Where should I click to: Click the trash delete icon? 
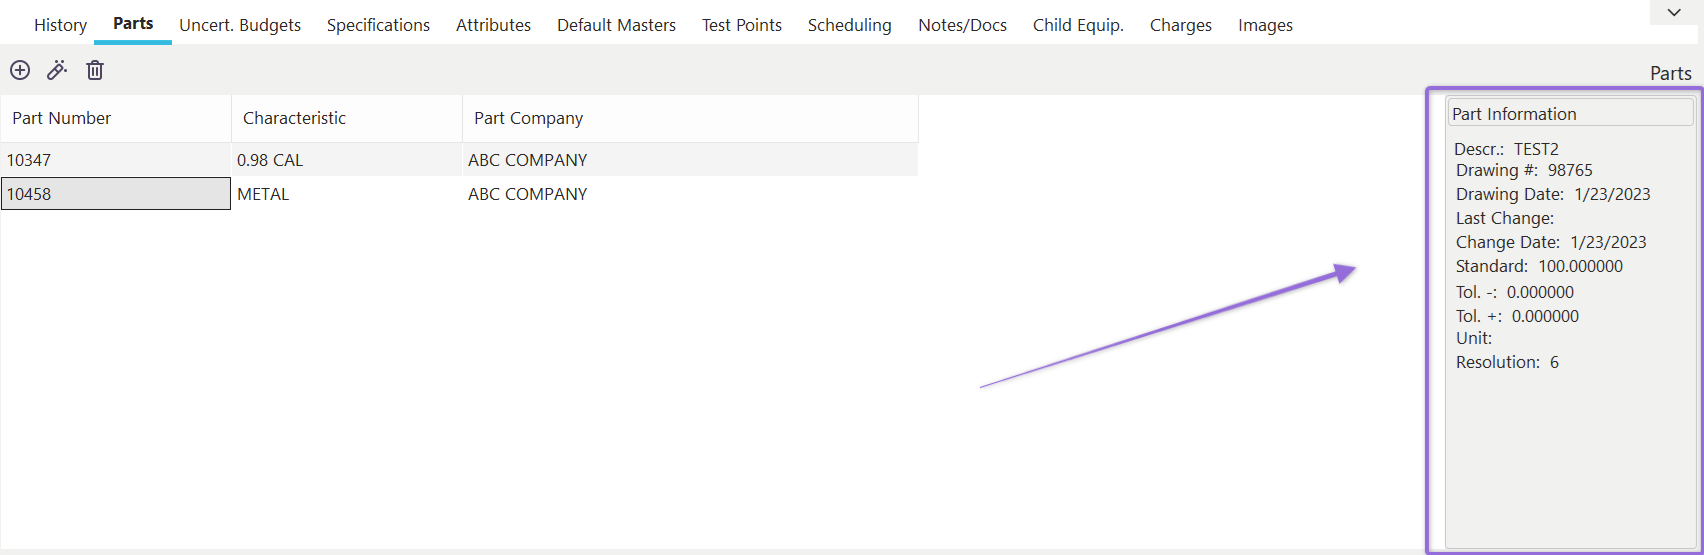pos(95,70)
